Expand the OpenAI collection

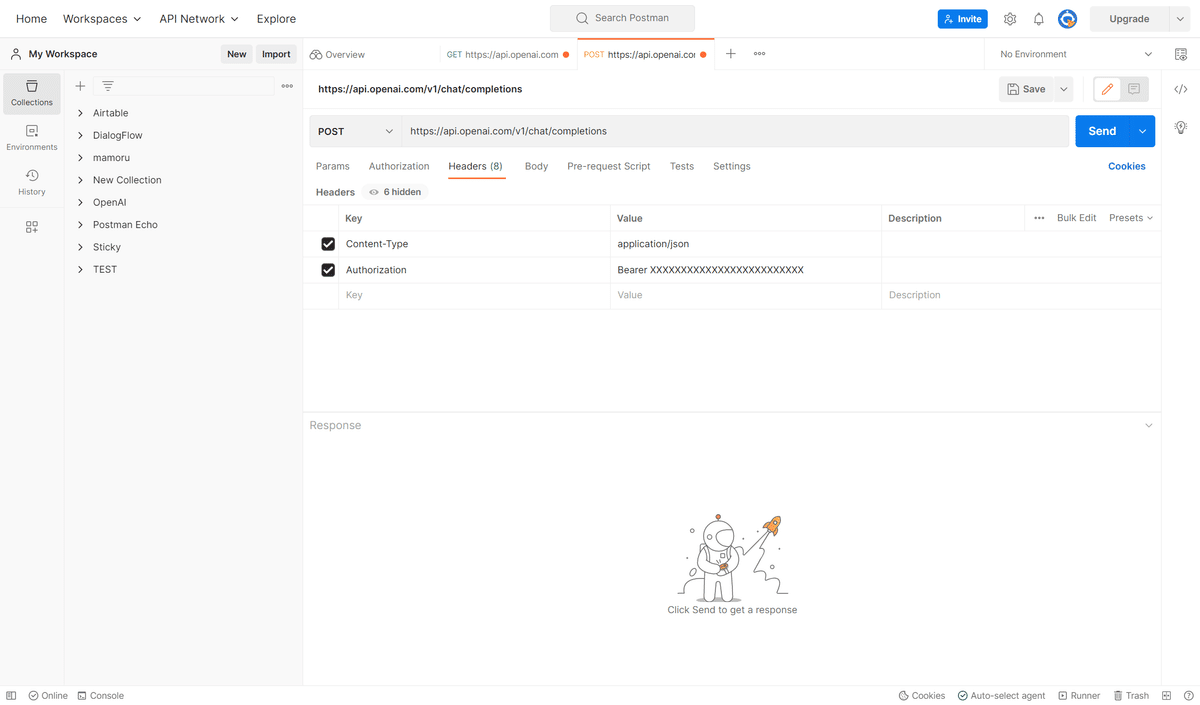pyautogui.click(x=80, y=202)
